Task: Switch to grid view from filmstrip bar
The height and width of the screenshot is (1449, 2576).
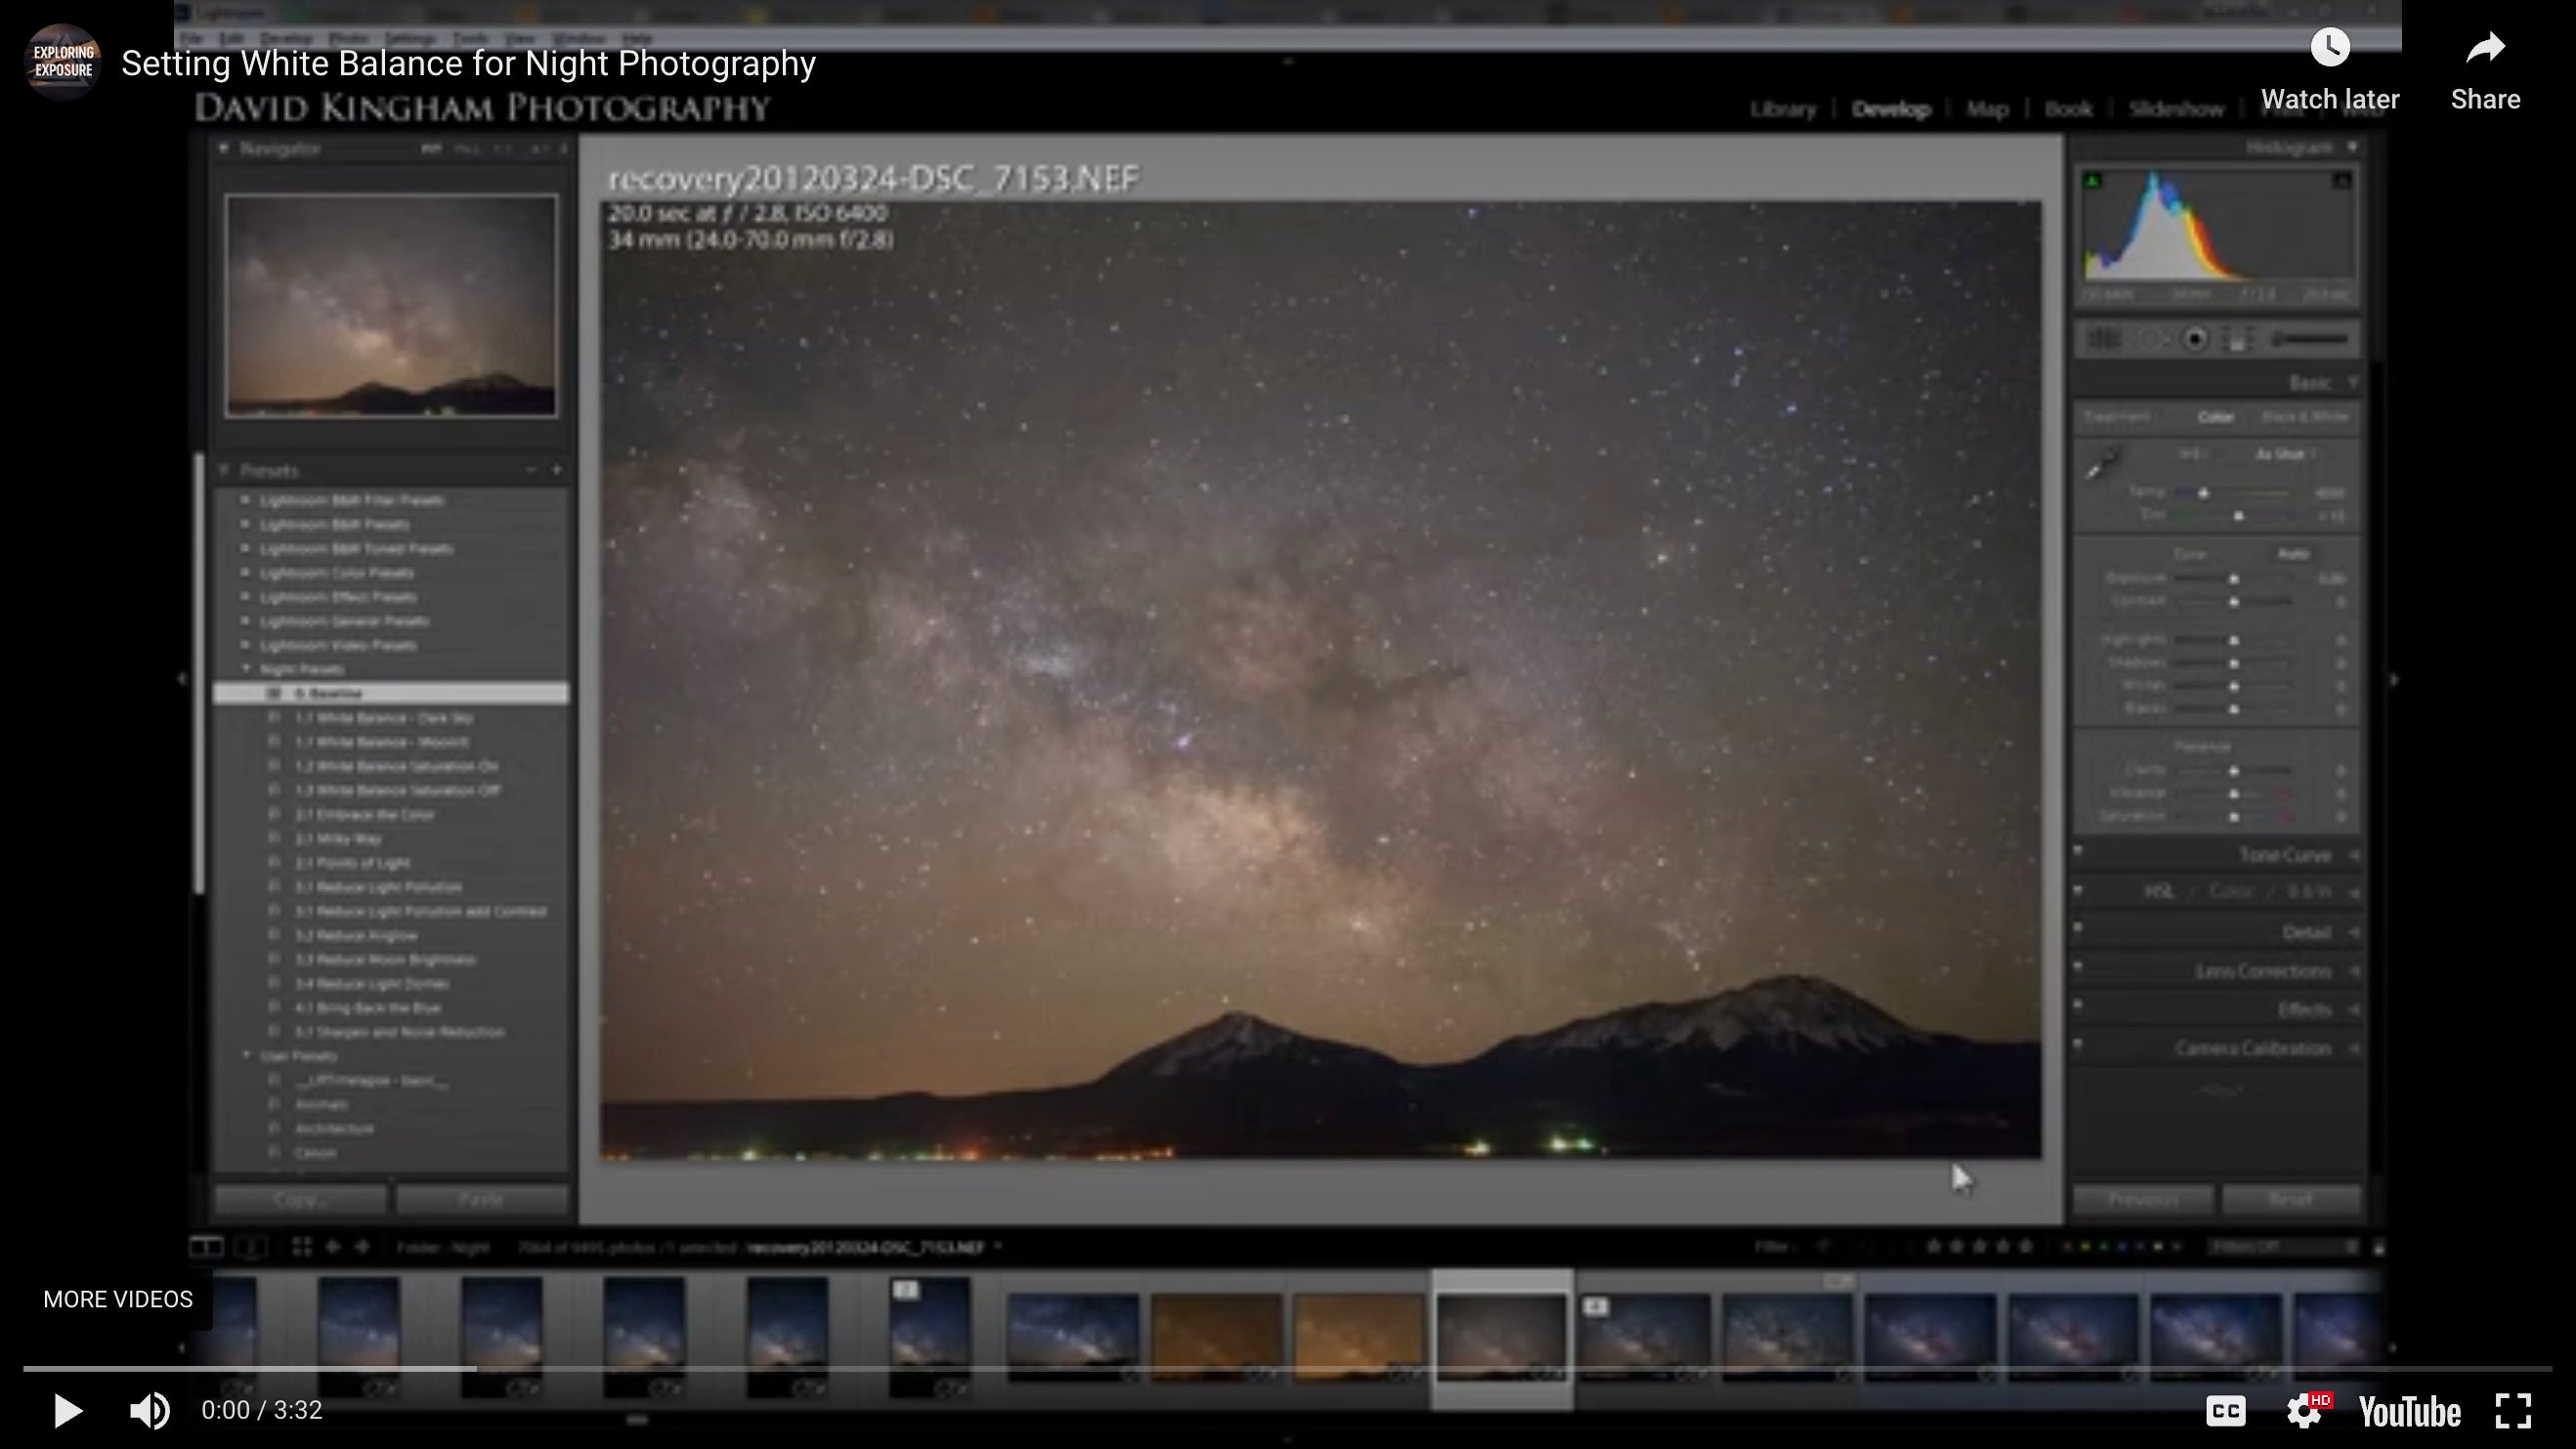Action: [x=301, y=1246]
